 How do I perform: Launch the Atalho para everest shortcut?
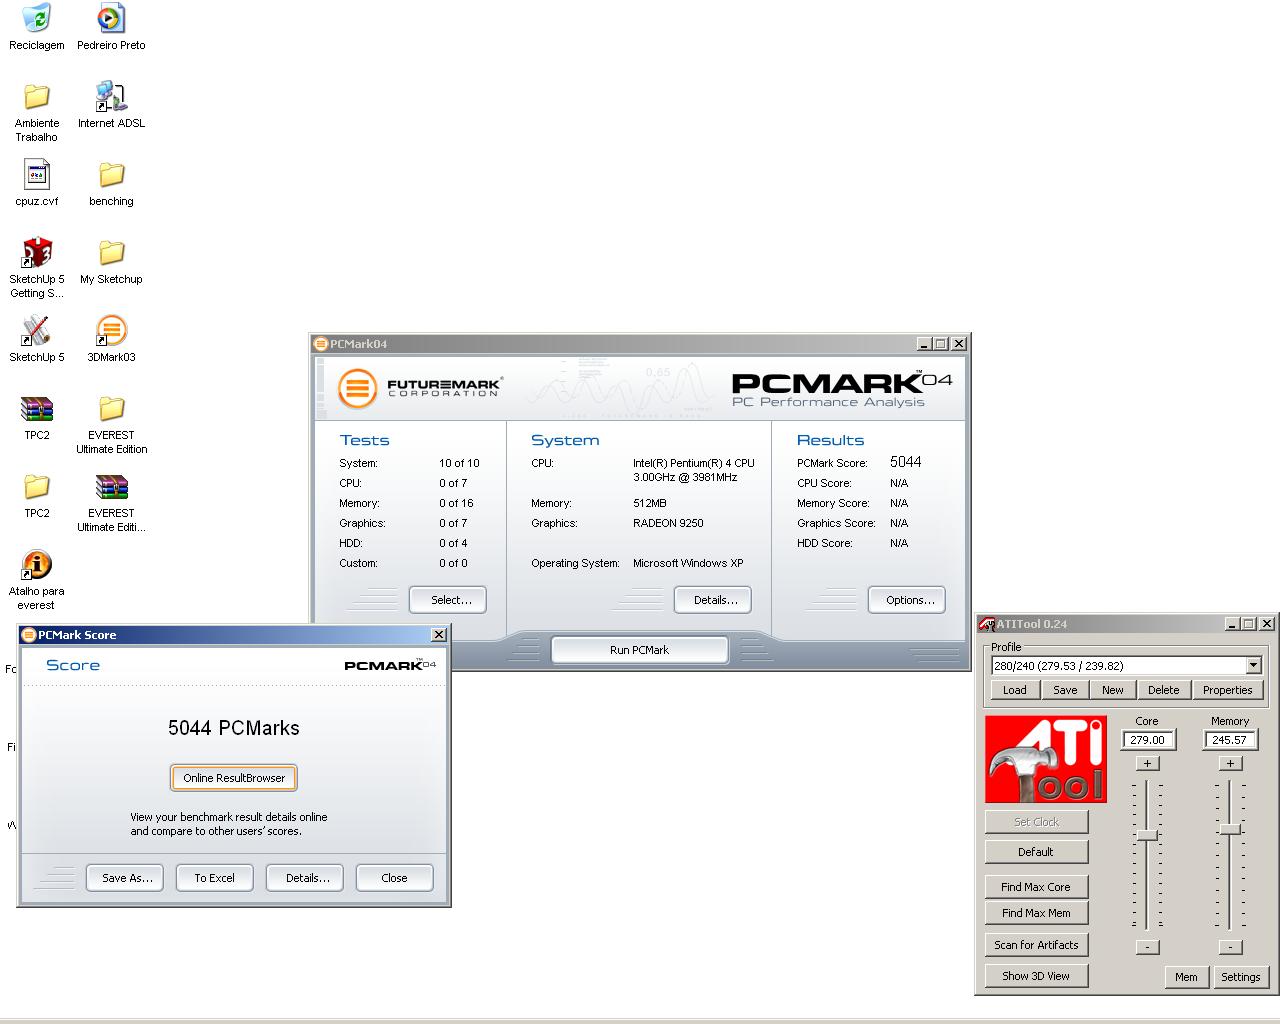point(36,580)
